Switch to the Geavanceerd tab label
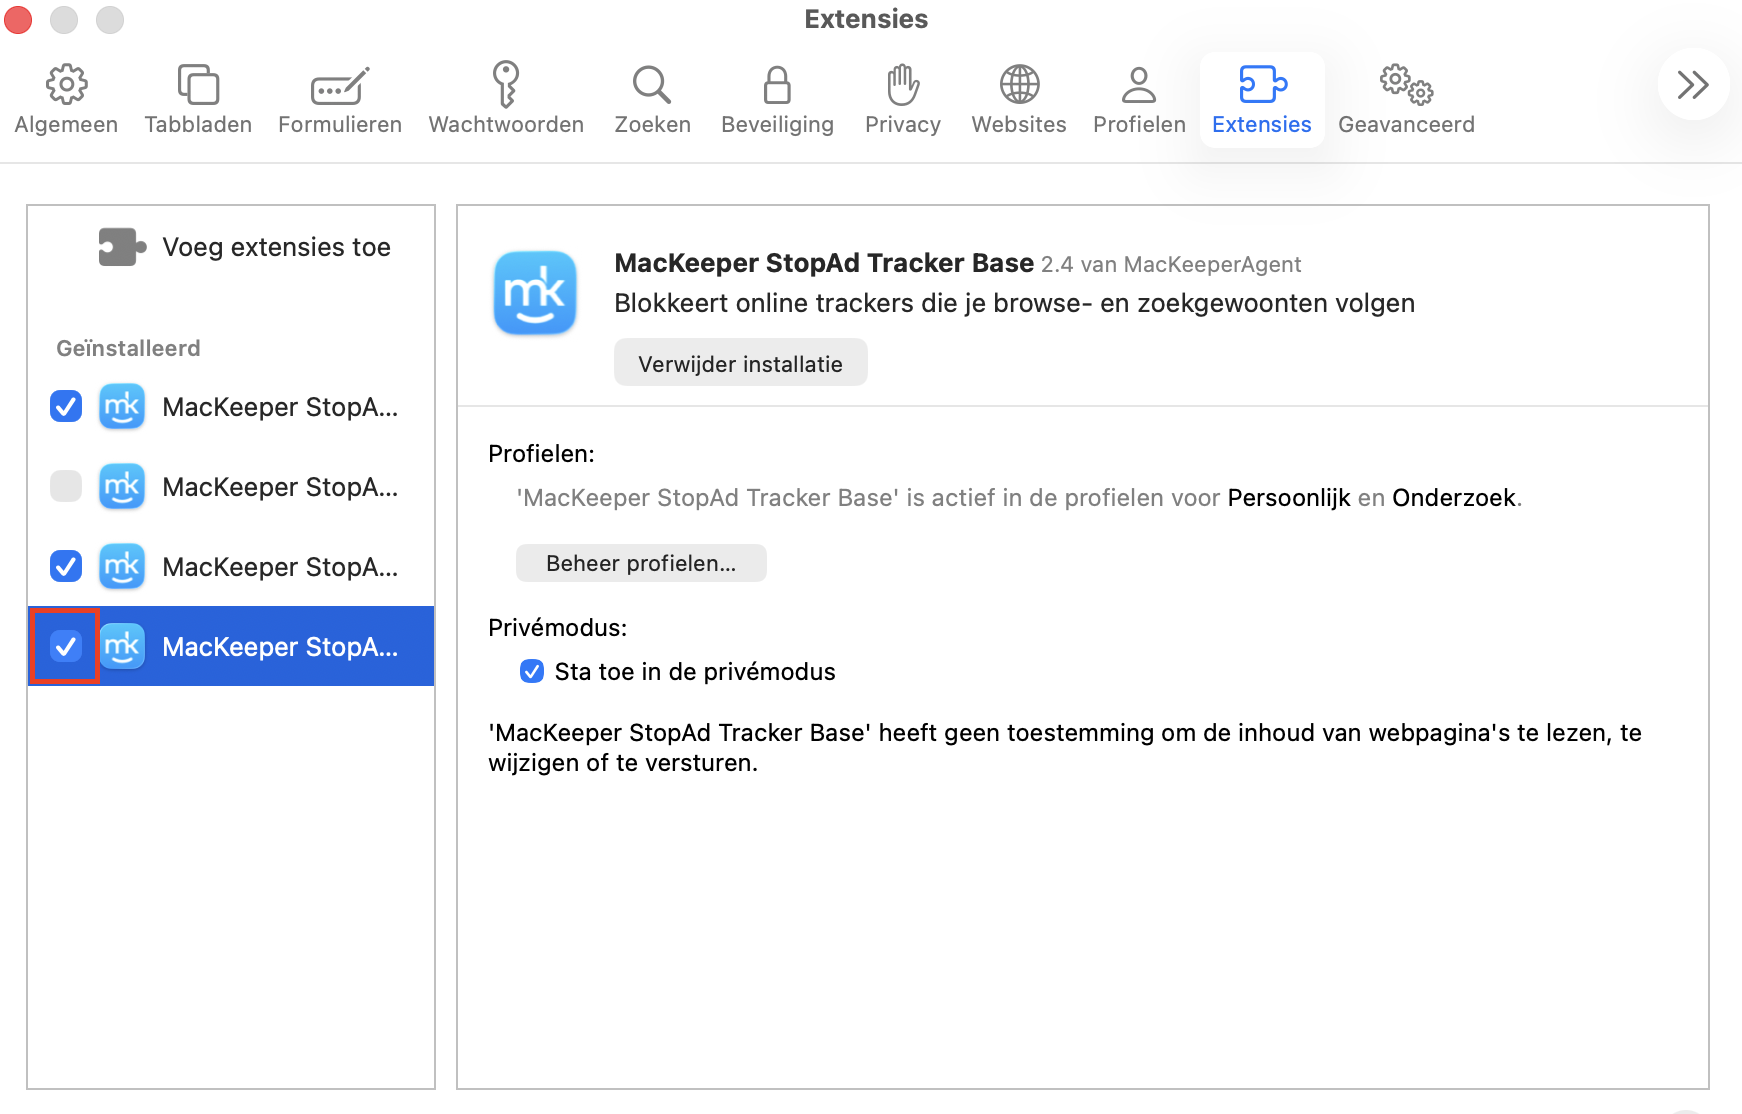The image size is (1742, 1114). point(1406,125)
